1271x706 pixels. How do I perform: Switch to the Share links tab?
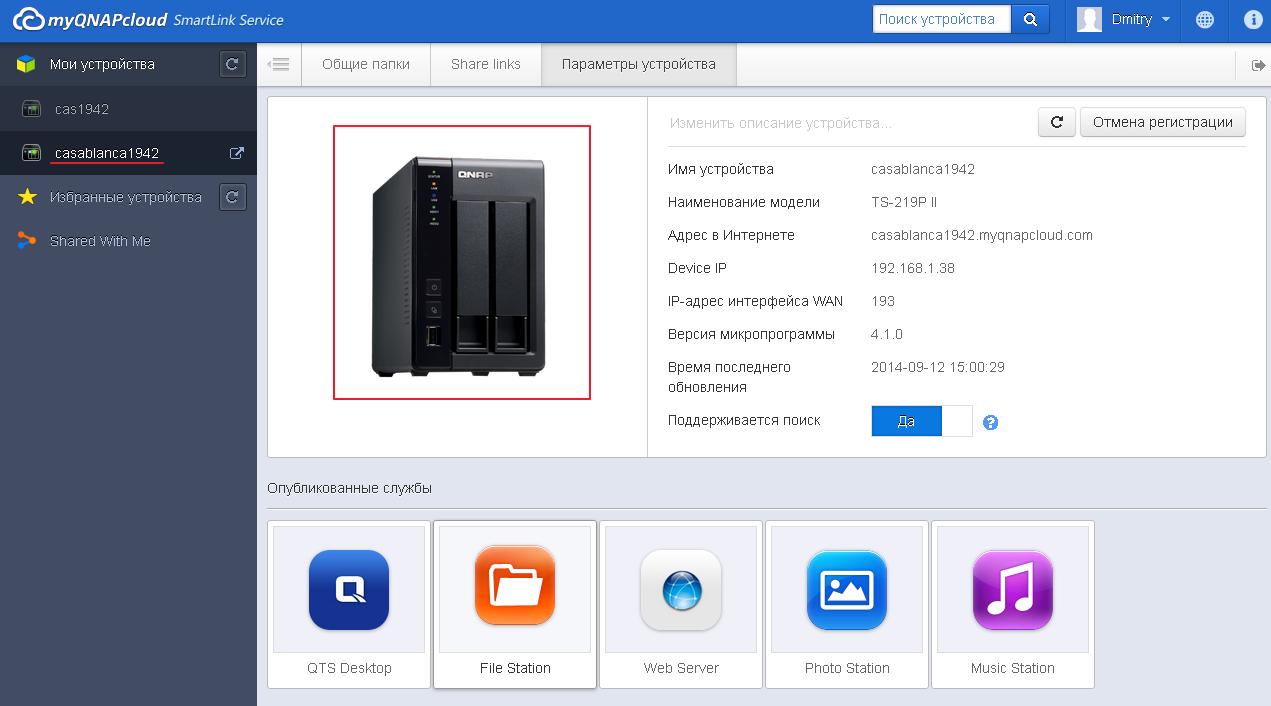486,65
